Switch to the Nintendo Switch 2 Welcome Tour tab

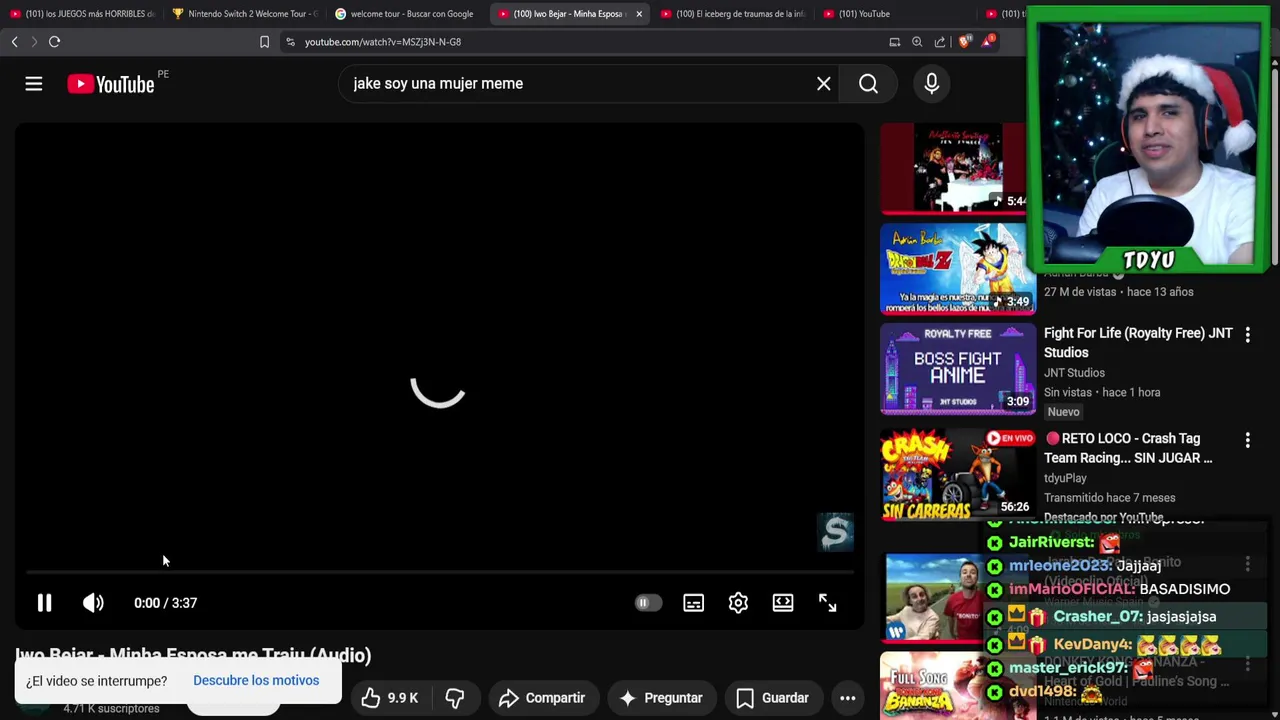(244, 14)
